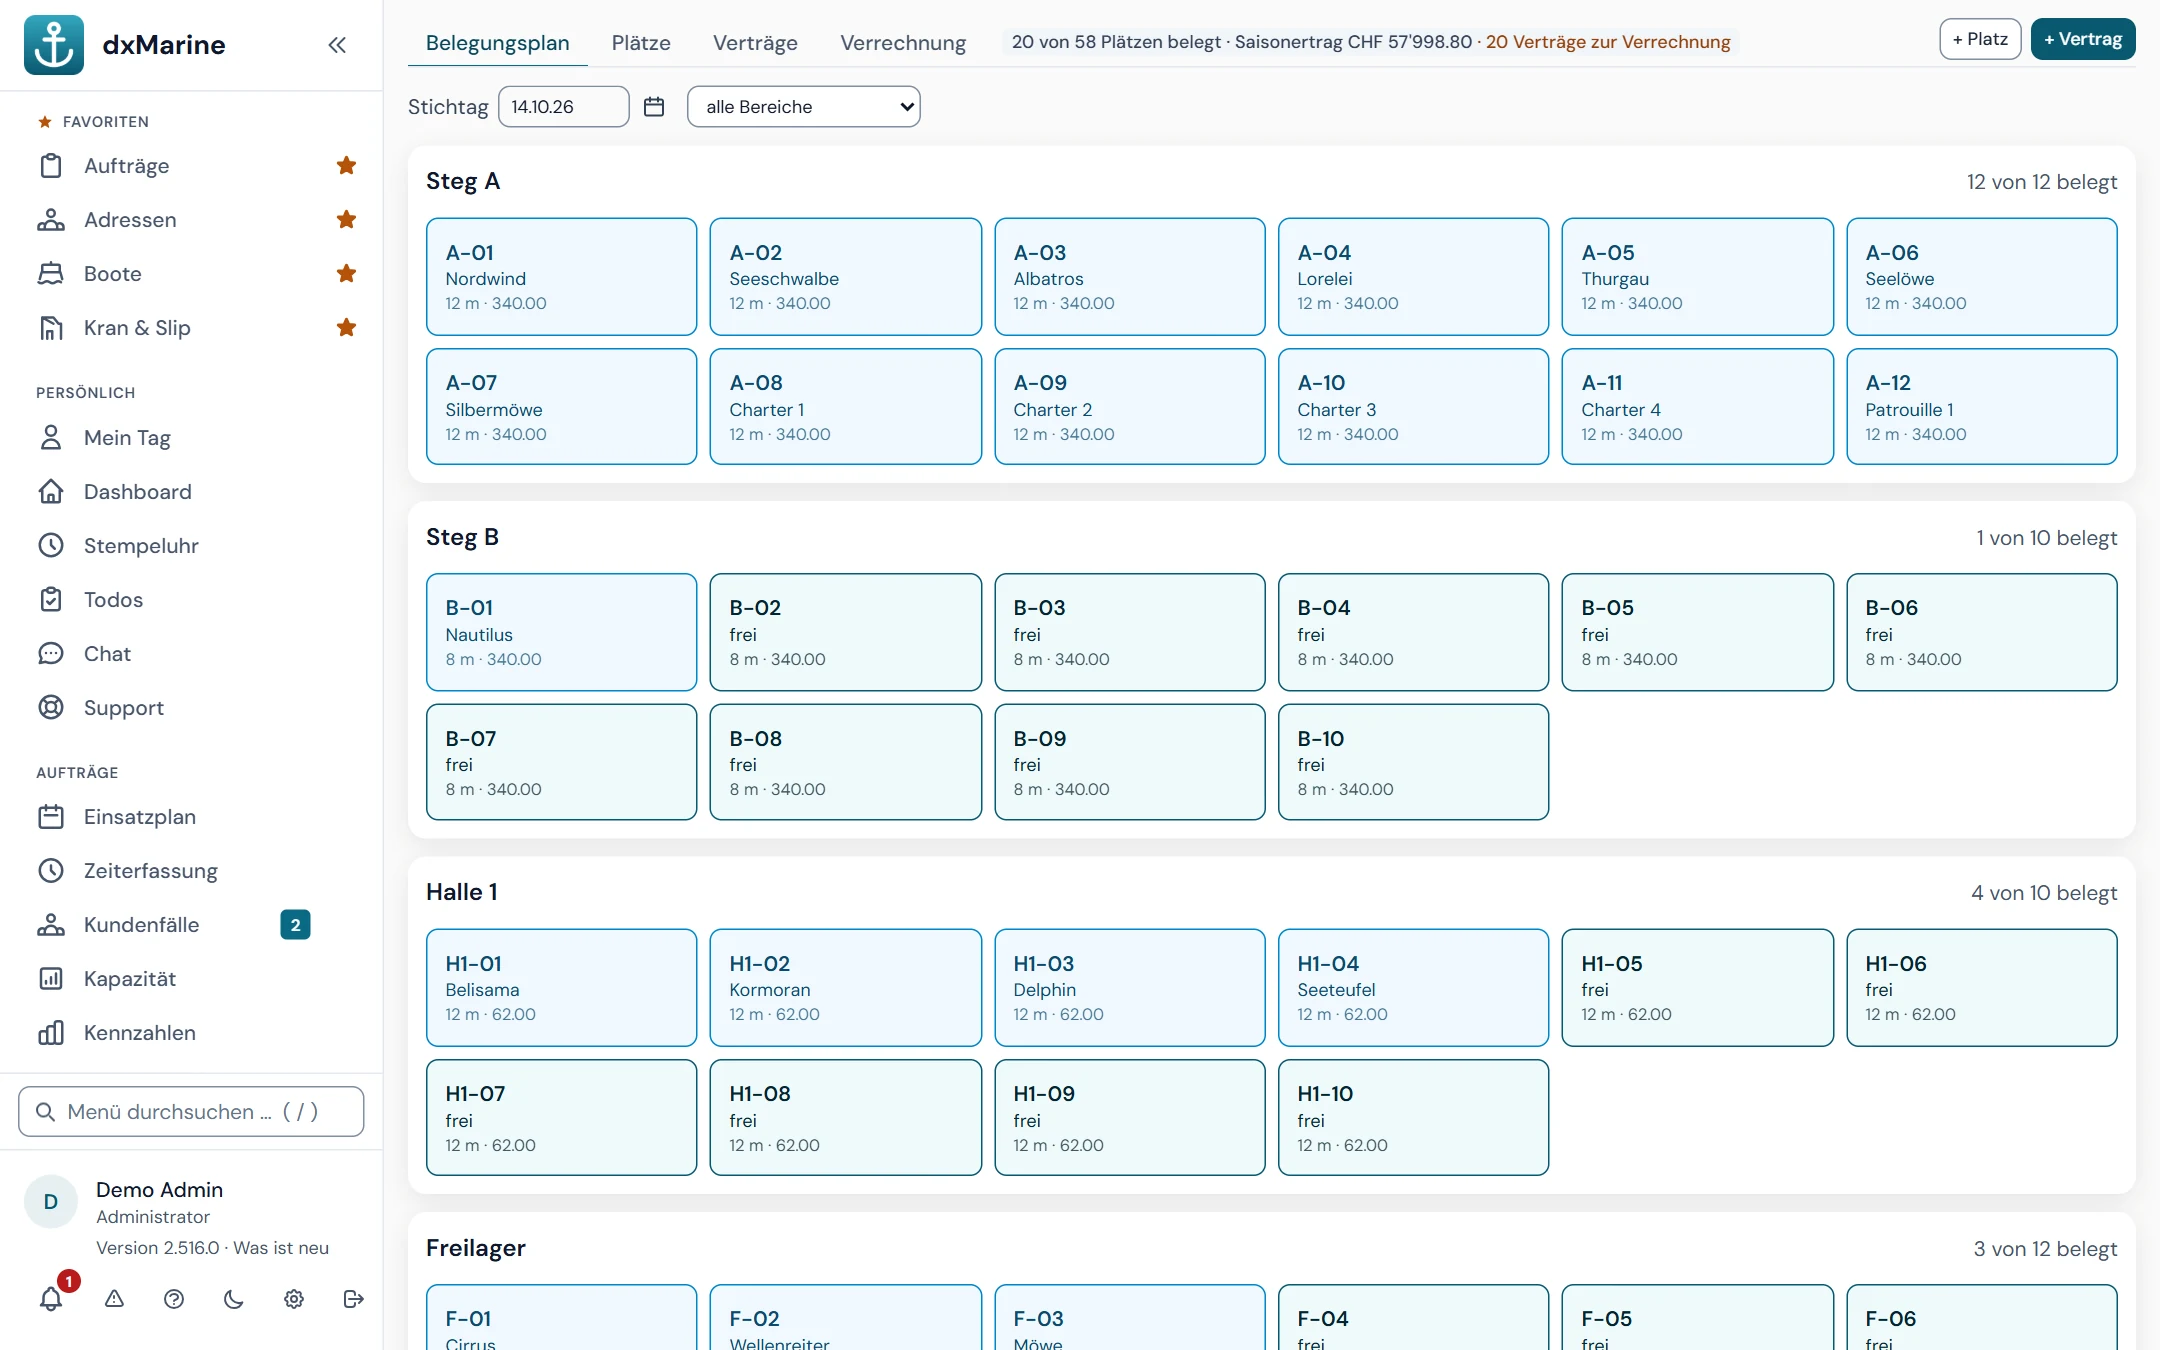Go to the Verrechnung tab
The width and height of the screenshot is (2160, 1350).
click(903, 43)
